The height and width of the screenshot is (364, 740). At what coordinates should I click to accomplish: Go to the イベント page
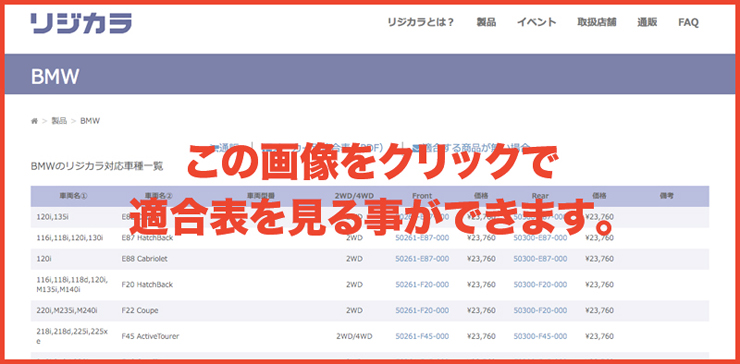pos(537,22)
